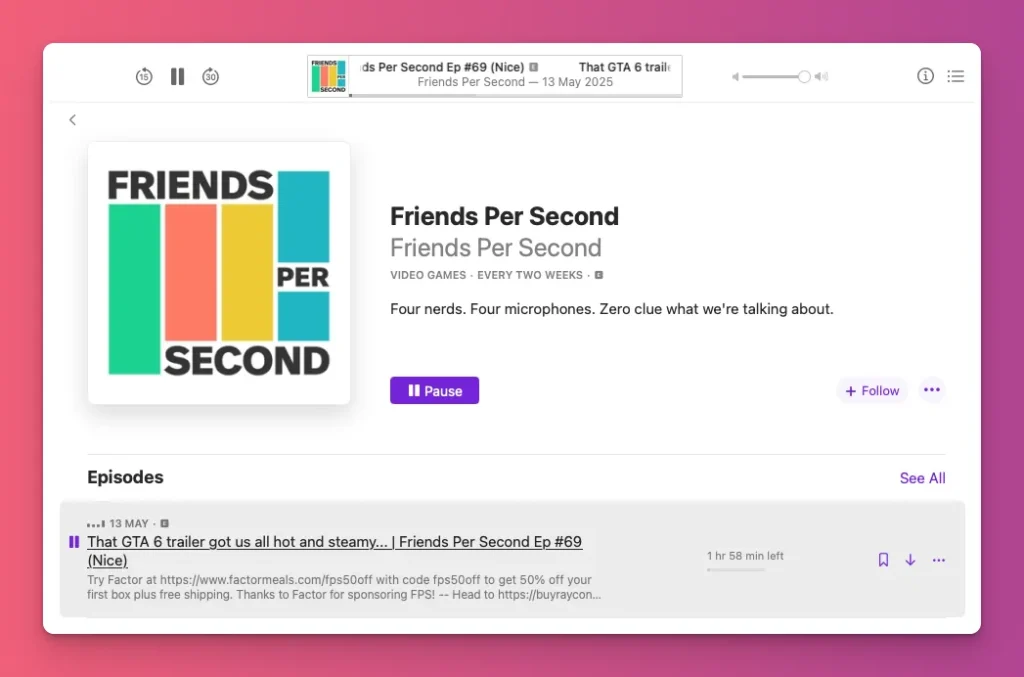Click the Friends Per Second cover artwork
This screenshot has width=1024, height=677.
(219, 273)
